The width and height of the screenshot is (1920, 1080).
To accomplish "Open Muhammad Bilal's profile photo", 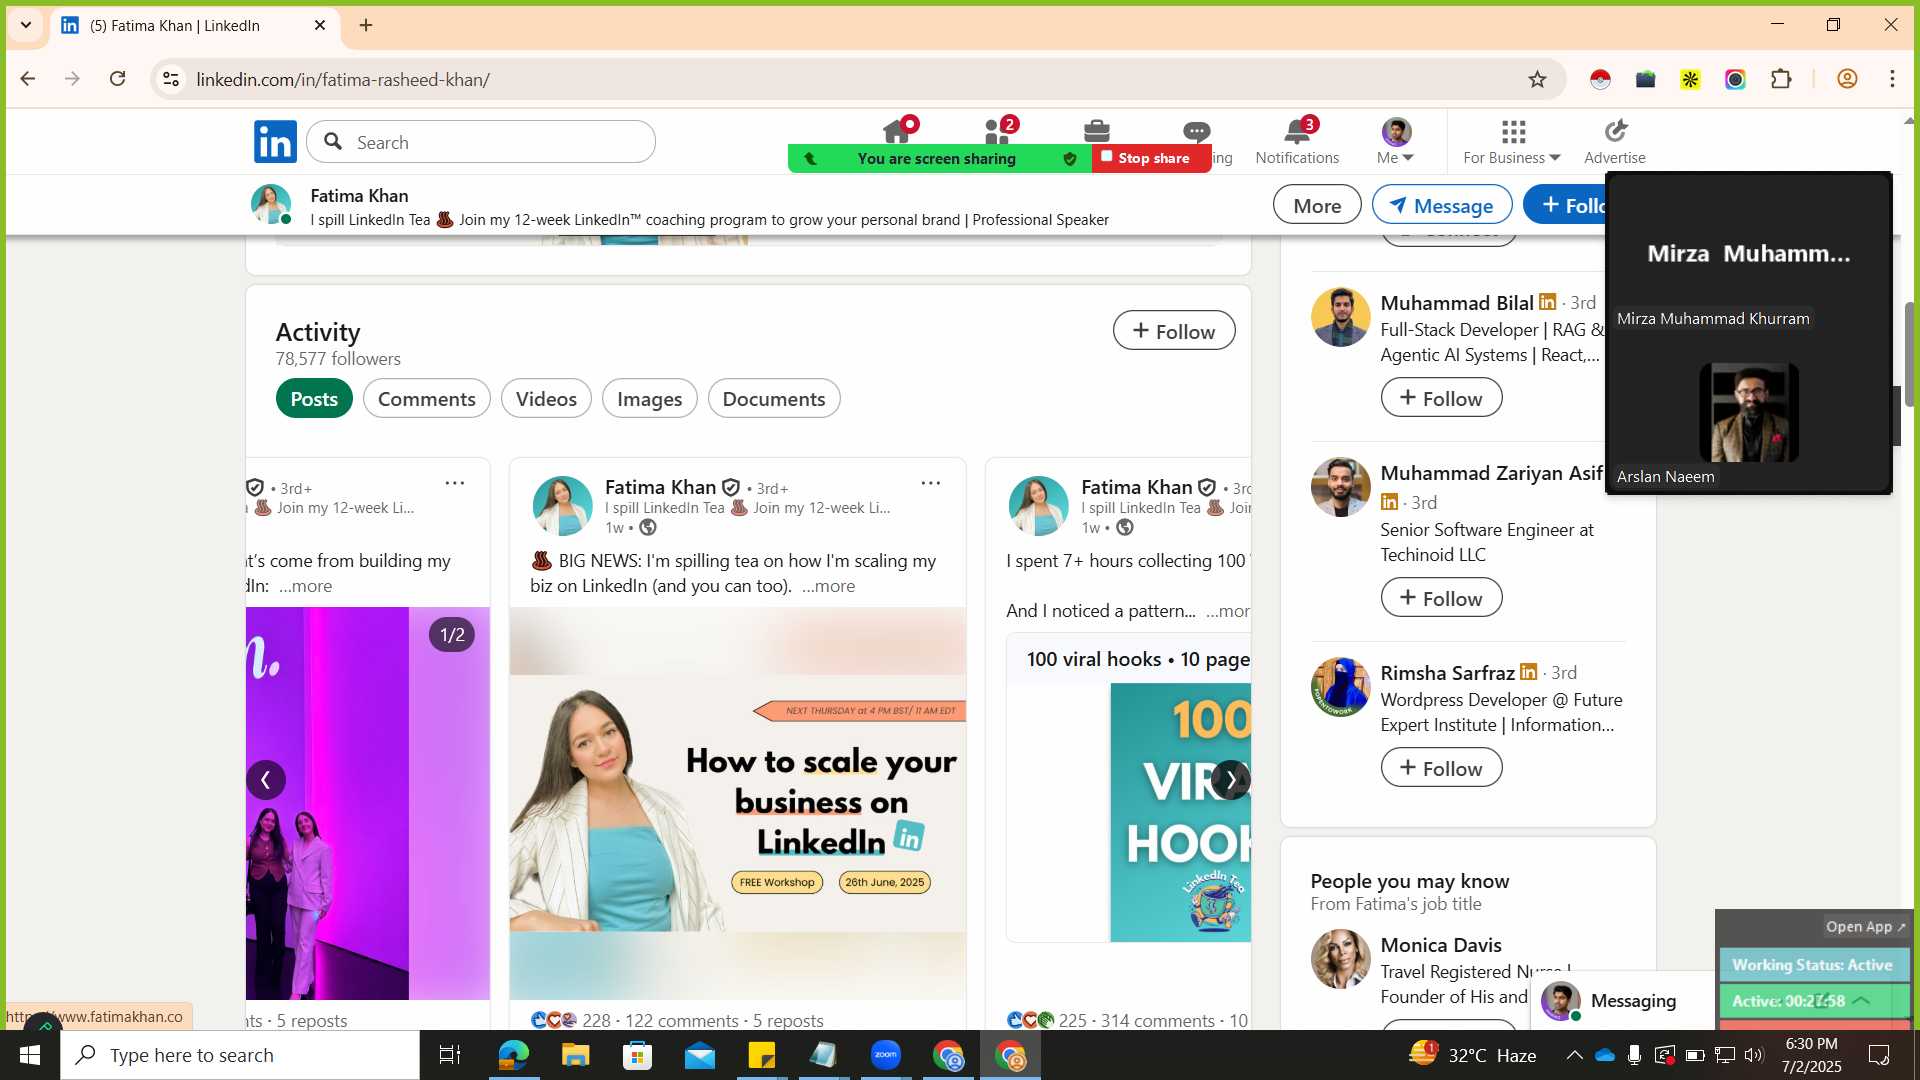I will 1340,317.
